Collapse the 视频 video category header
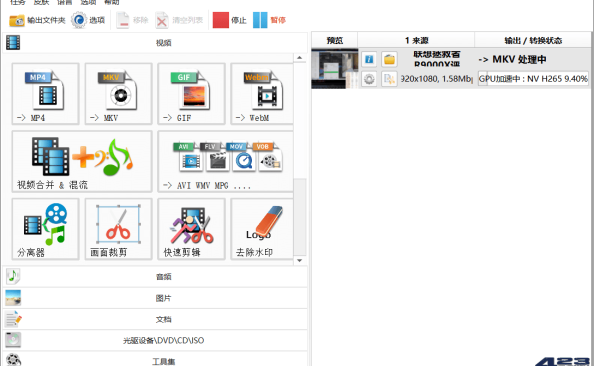 (155, 42)
